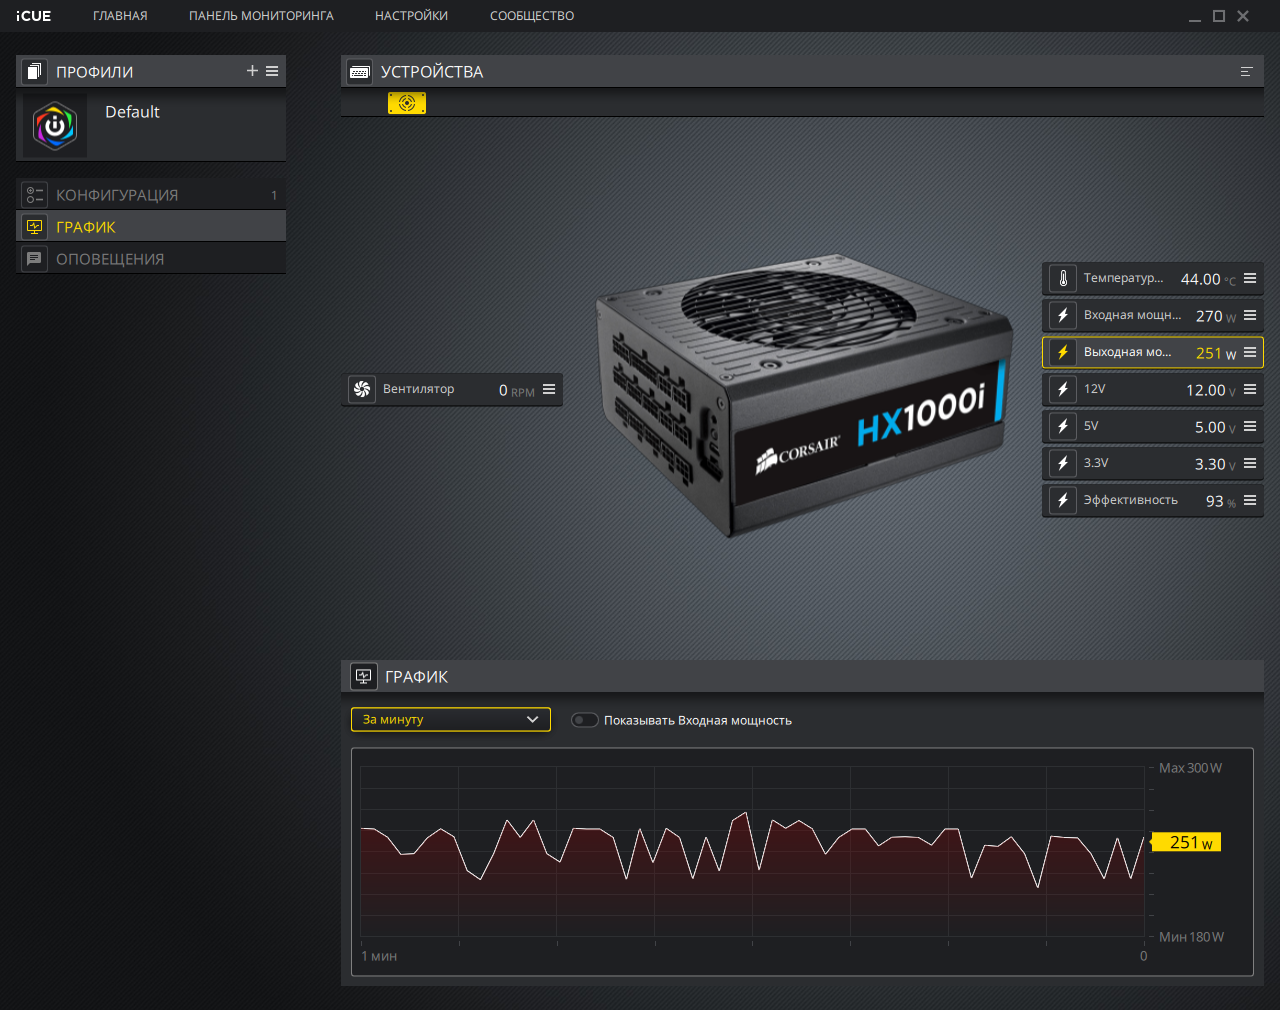Maximize the iCUE window
This screenshot has width=1280, height=1010.
(1219, 16)
